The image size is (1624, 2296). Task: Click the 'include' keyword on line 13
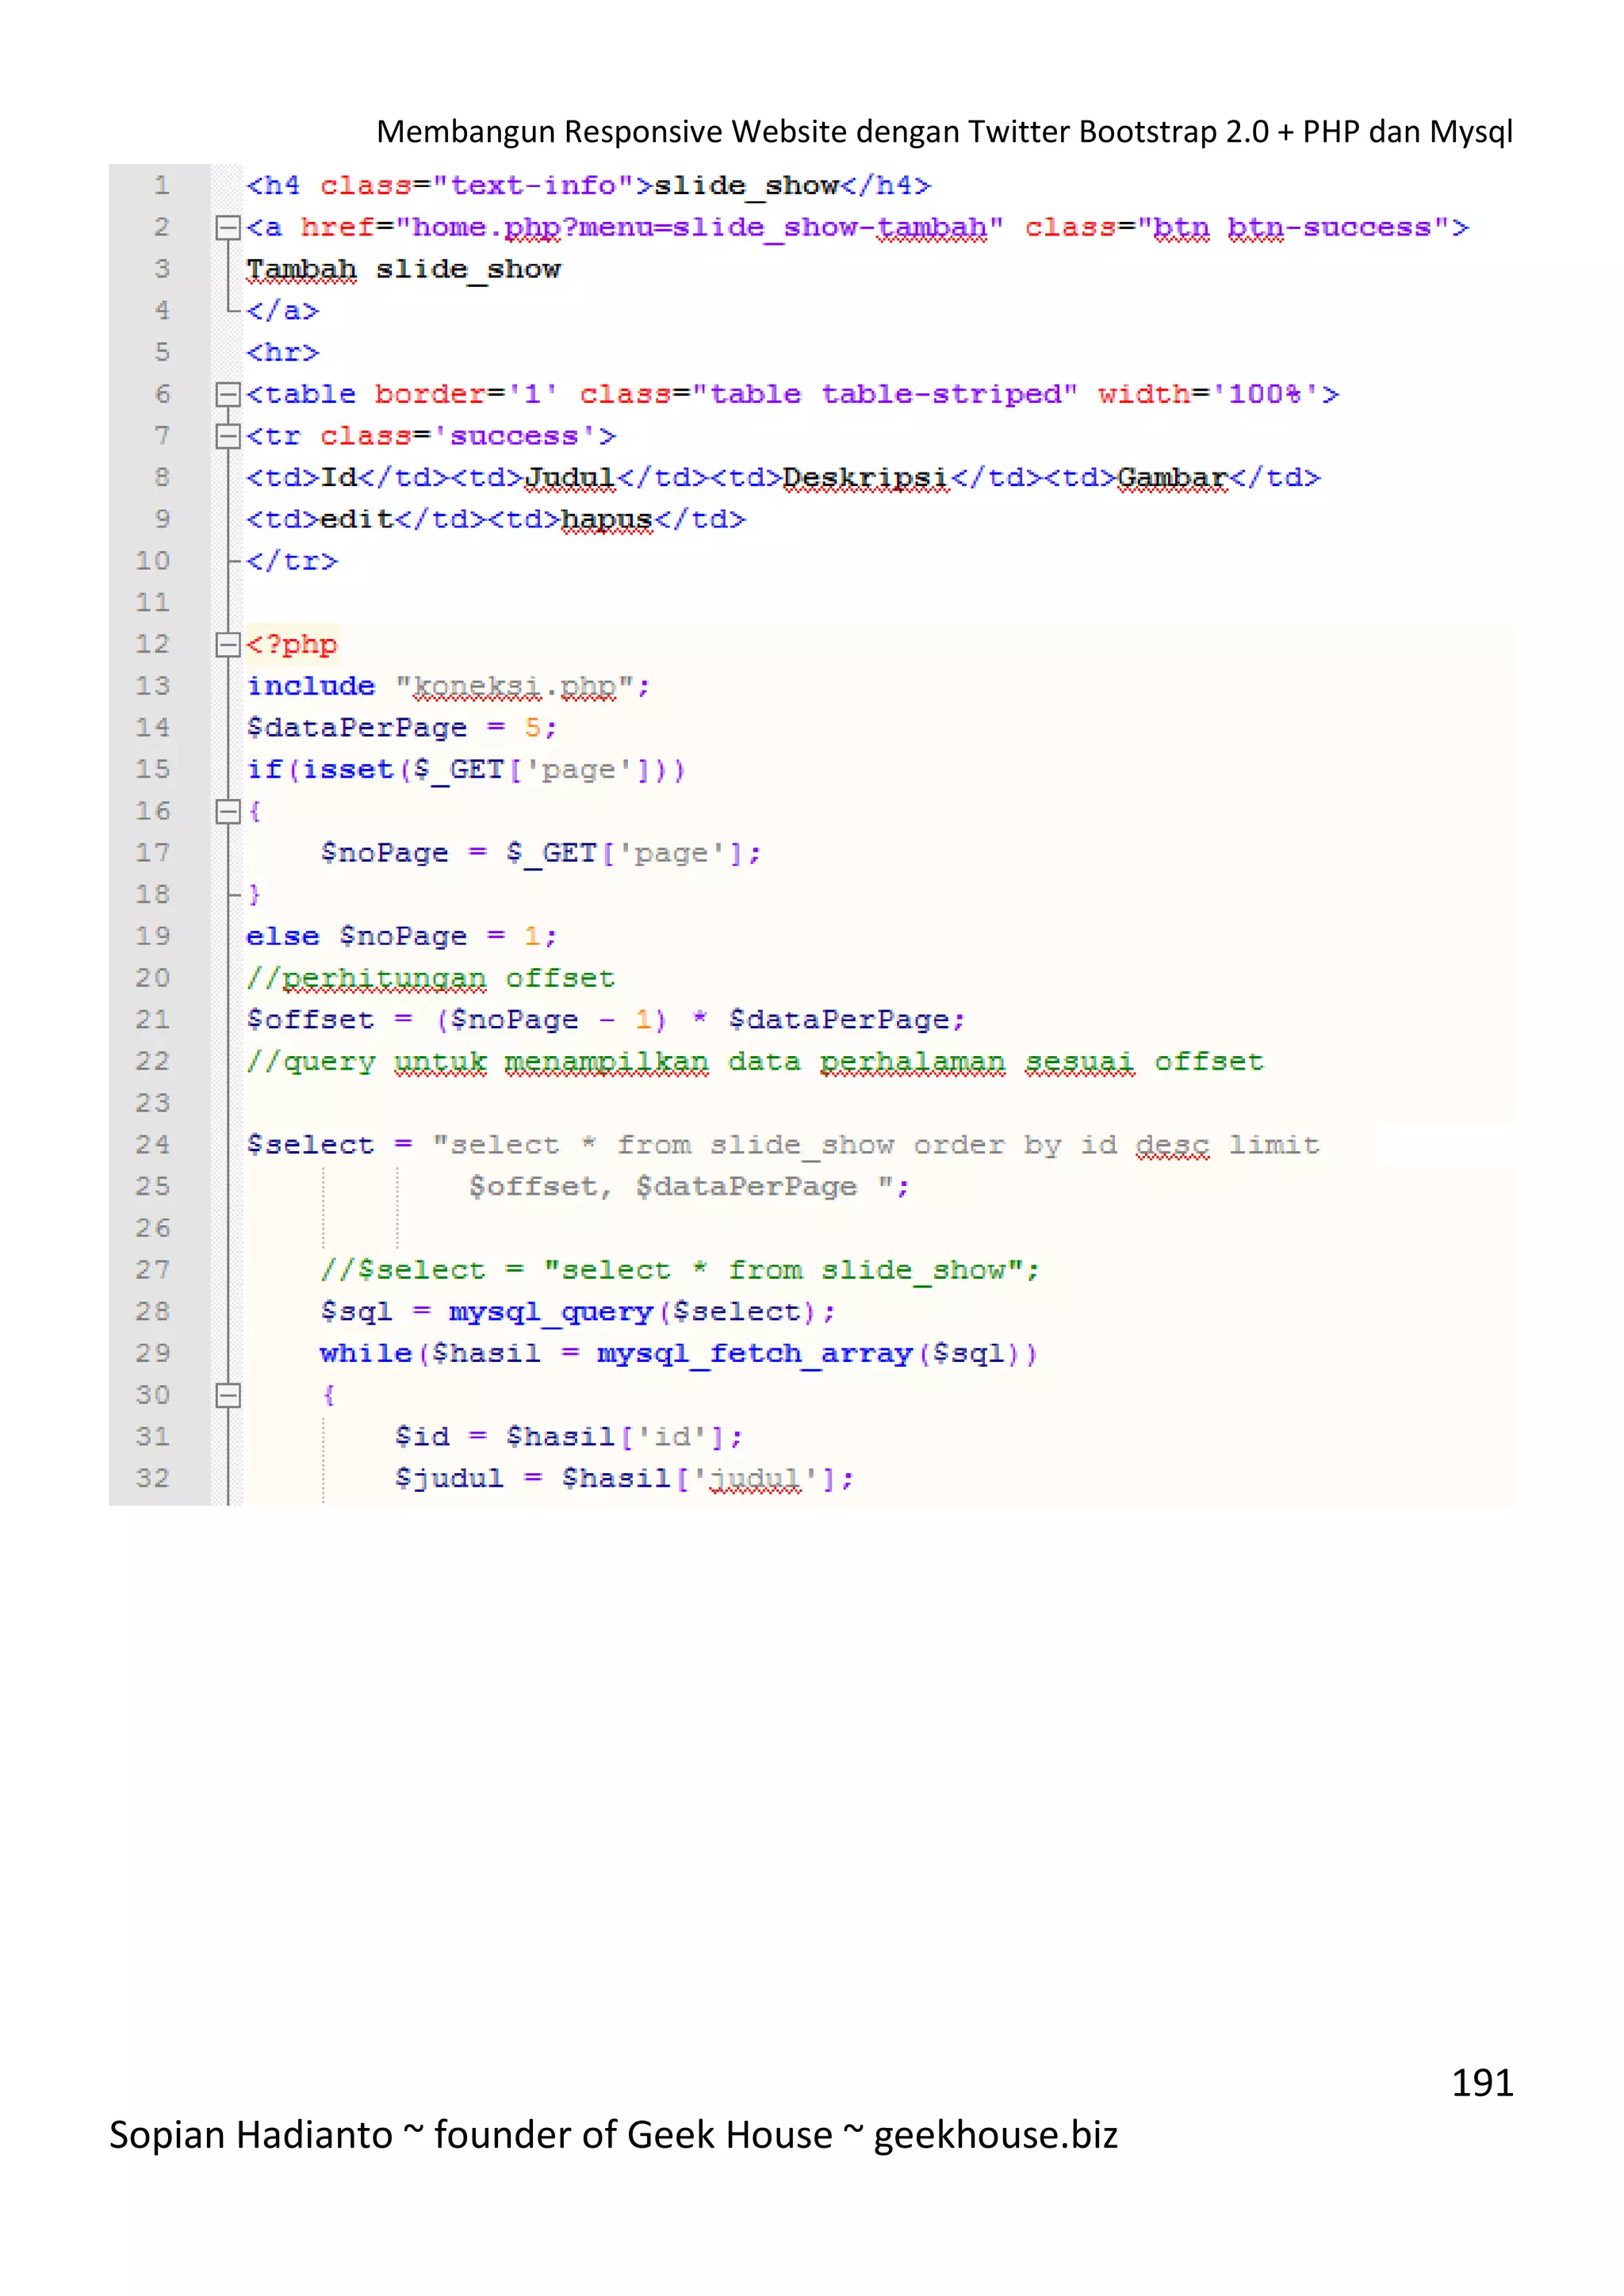point(311,686)
